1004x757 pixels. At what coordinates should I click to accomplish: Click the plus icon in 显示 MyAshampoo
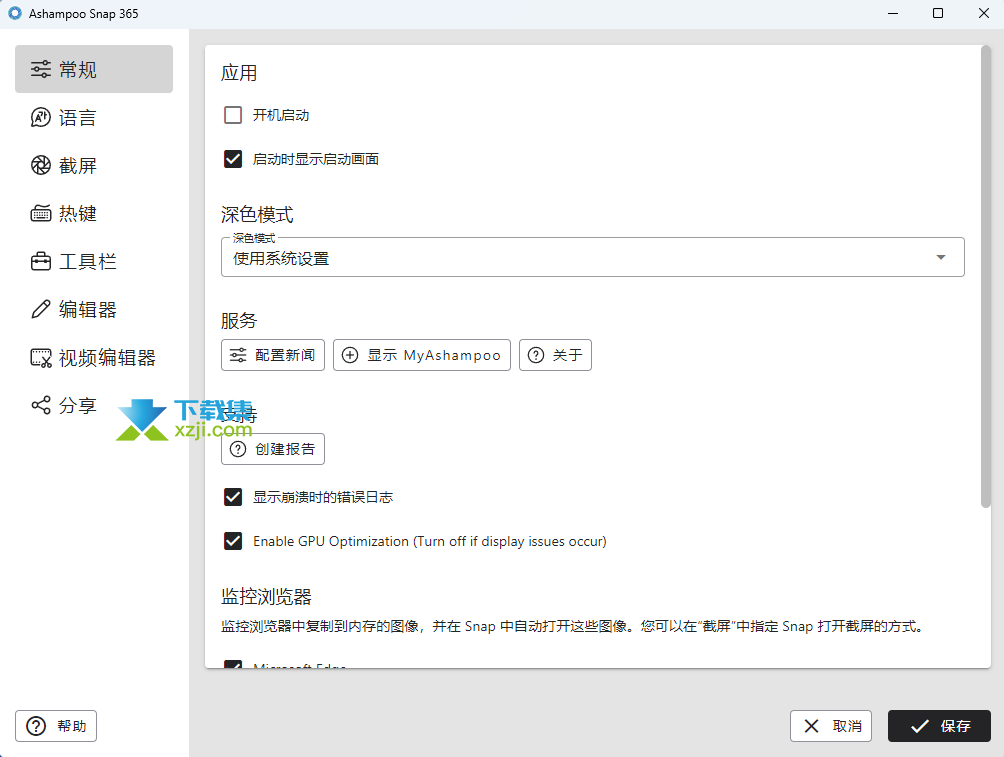pyautogui.click(x=350, y=355)
